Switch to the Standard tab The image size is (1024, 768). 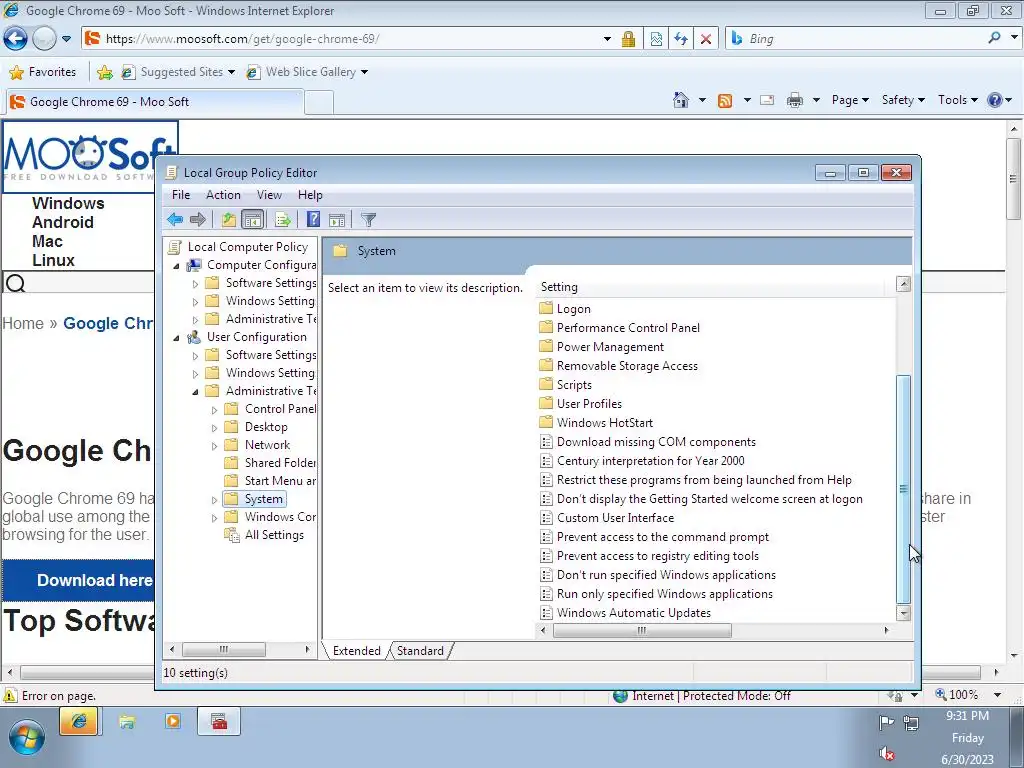click(x=420, y=650)
